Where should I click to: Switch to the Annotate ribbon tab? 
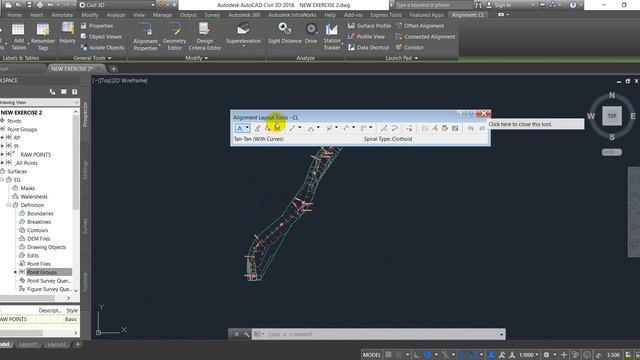point(62,15)
